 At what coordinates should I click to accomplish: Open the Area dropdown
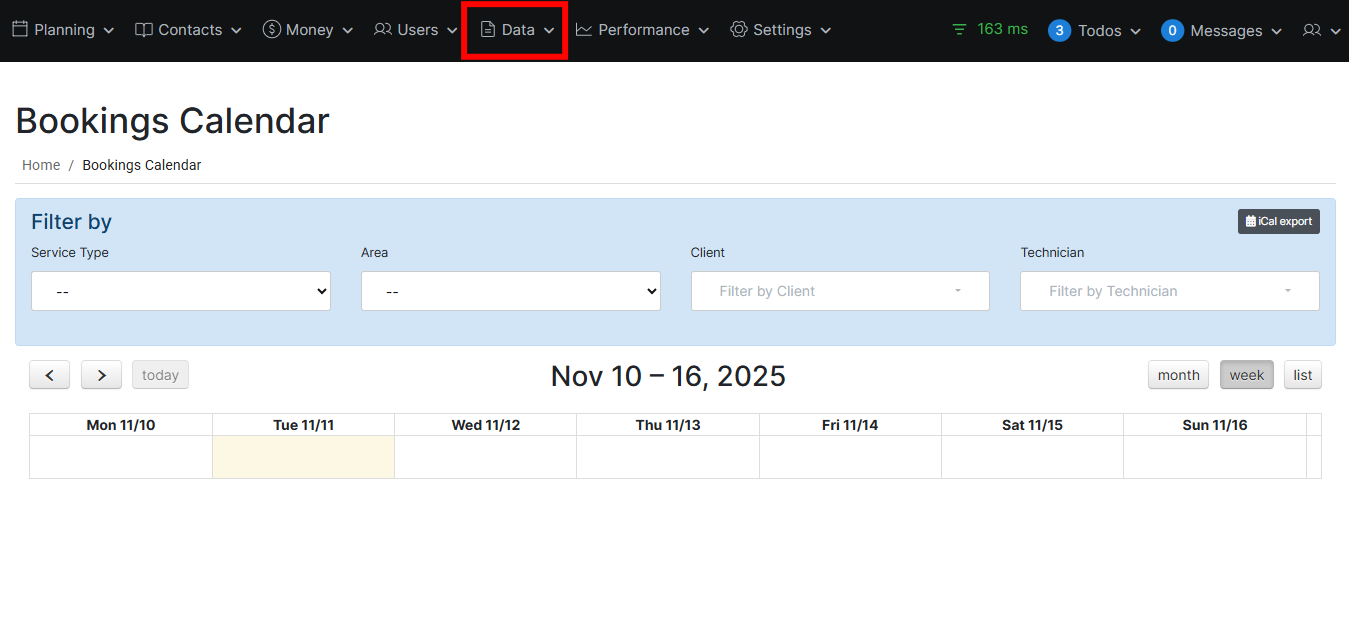[x=510, y=291]
